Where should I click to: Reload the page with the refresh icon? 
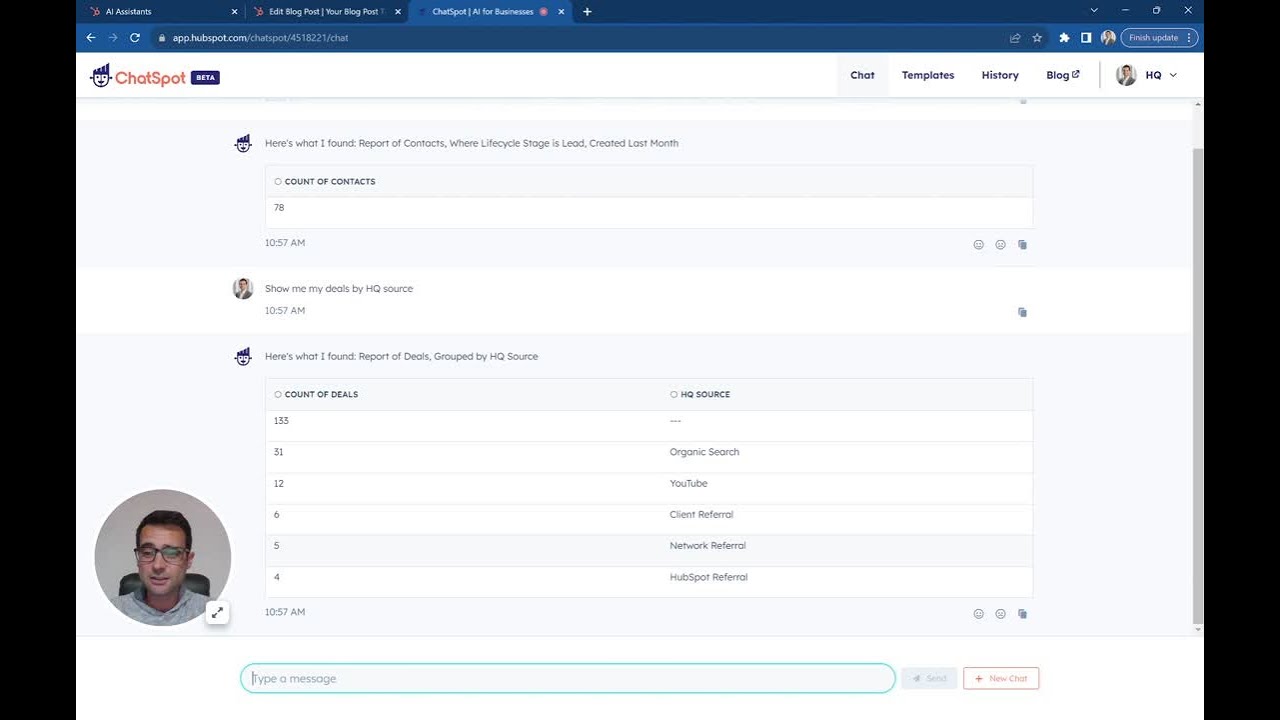[x=135, y=38]
